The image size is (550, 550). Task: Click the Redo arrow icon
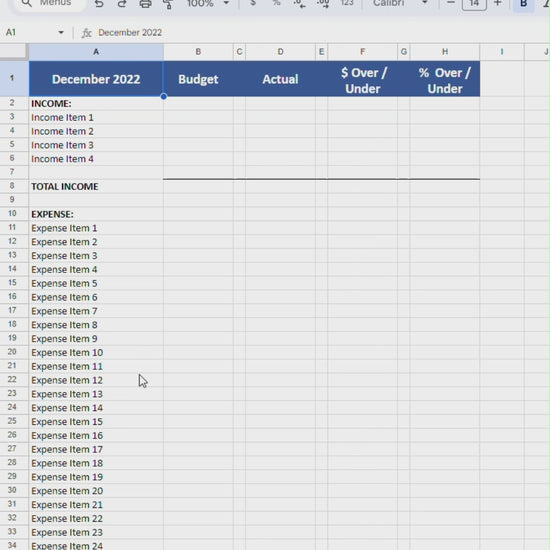tap(122, 4)
